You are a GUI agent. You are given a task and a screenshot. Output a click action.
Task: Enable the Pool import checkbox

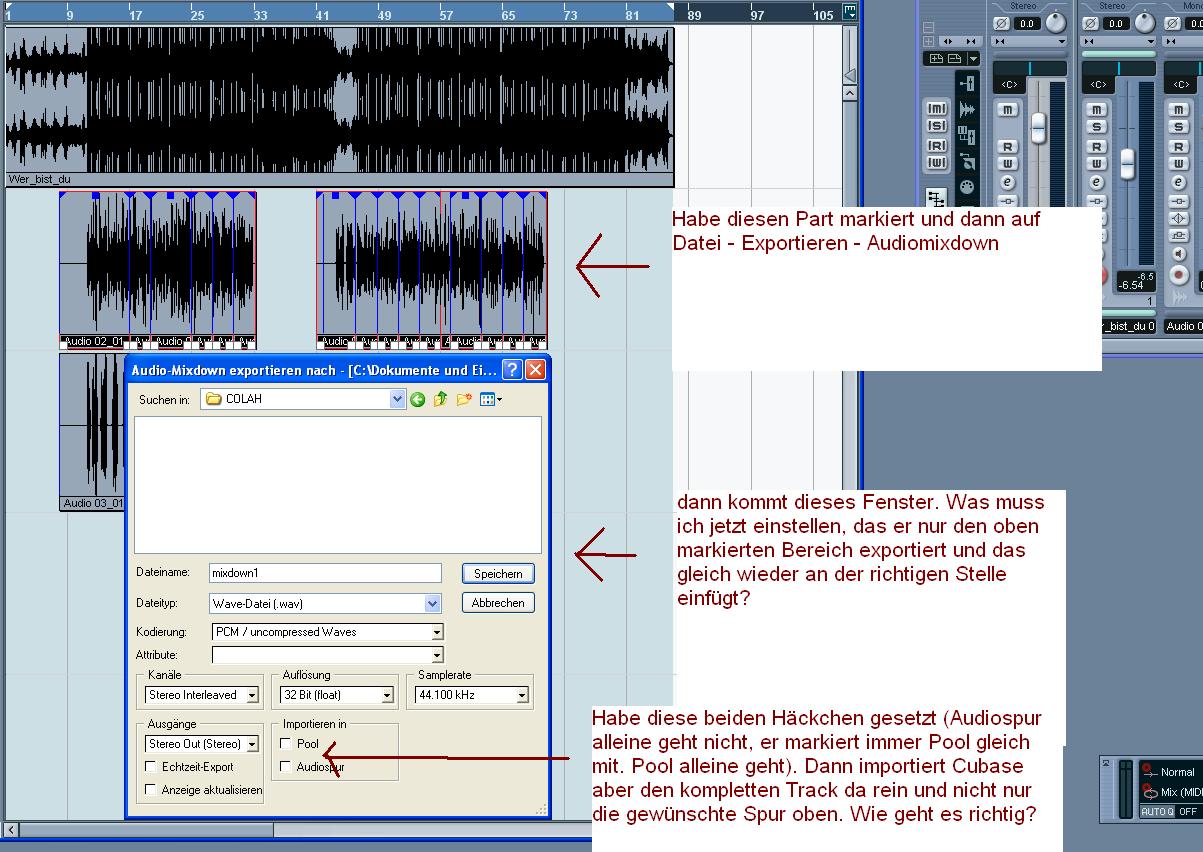pyautogui.click(x=286, y=744)
